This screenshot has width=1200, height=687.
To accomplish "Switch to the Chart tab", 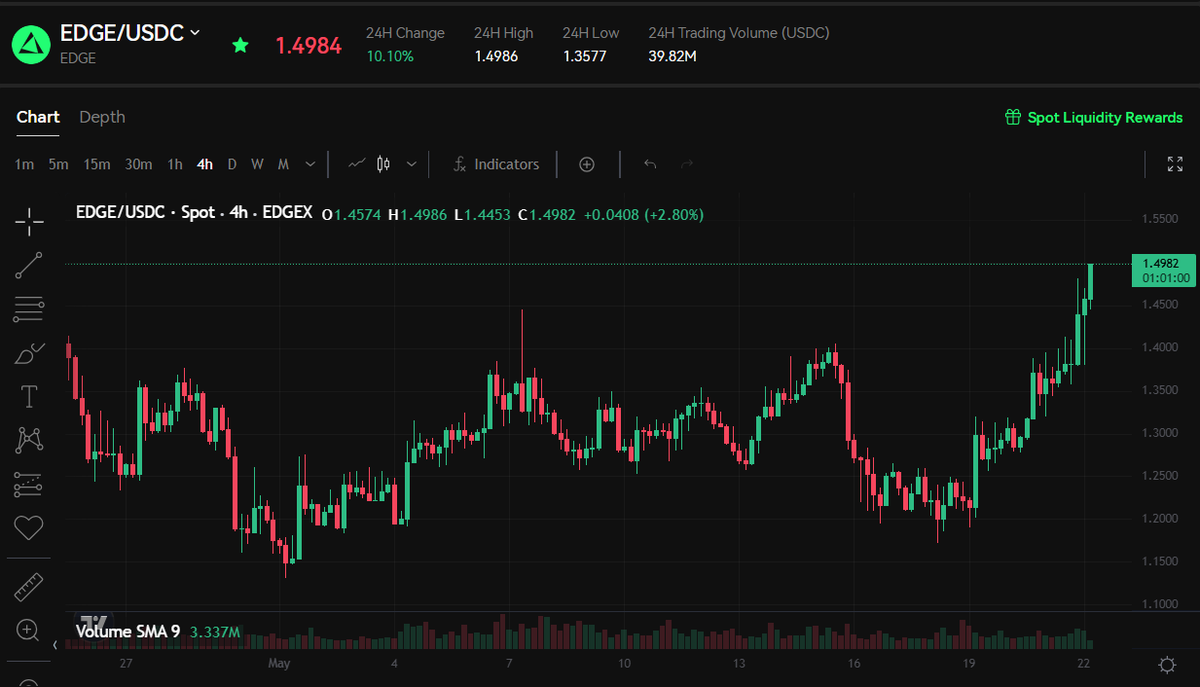I will pos(38,117).
